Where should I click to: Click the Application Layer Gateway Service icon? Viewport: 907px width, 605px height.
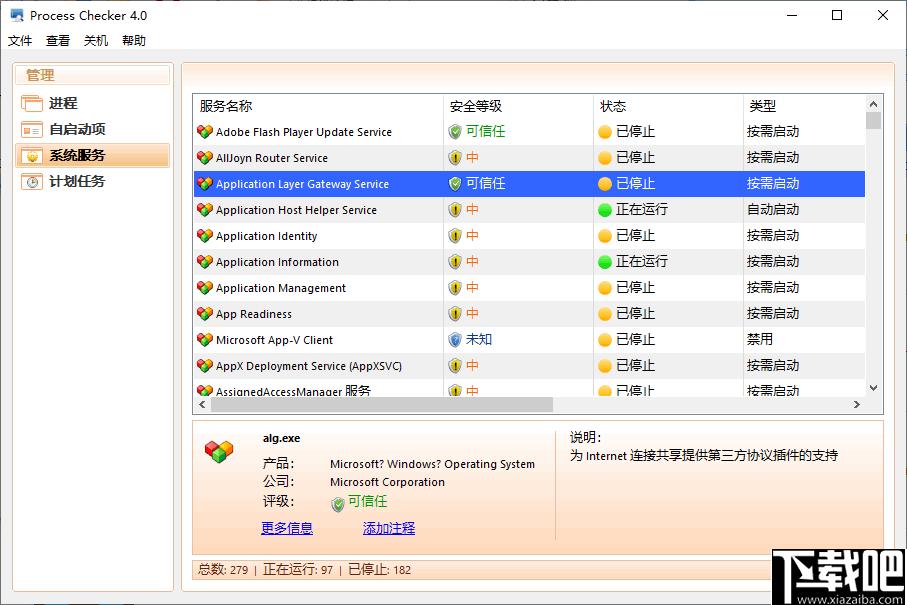coord(205,184)
